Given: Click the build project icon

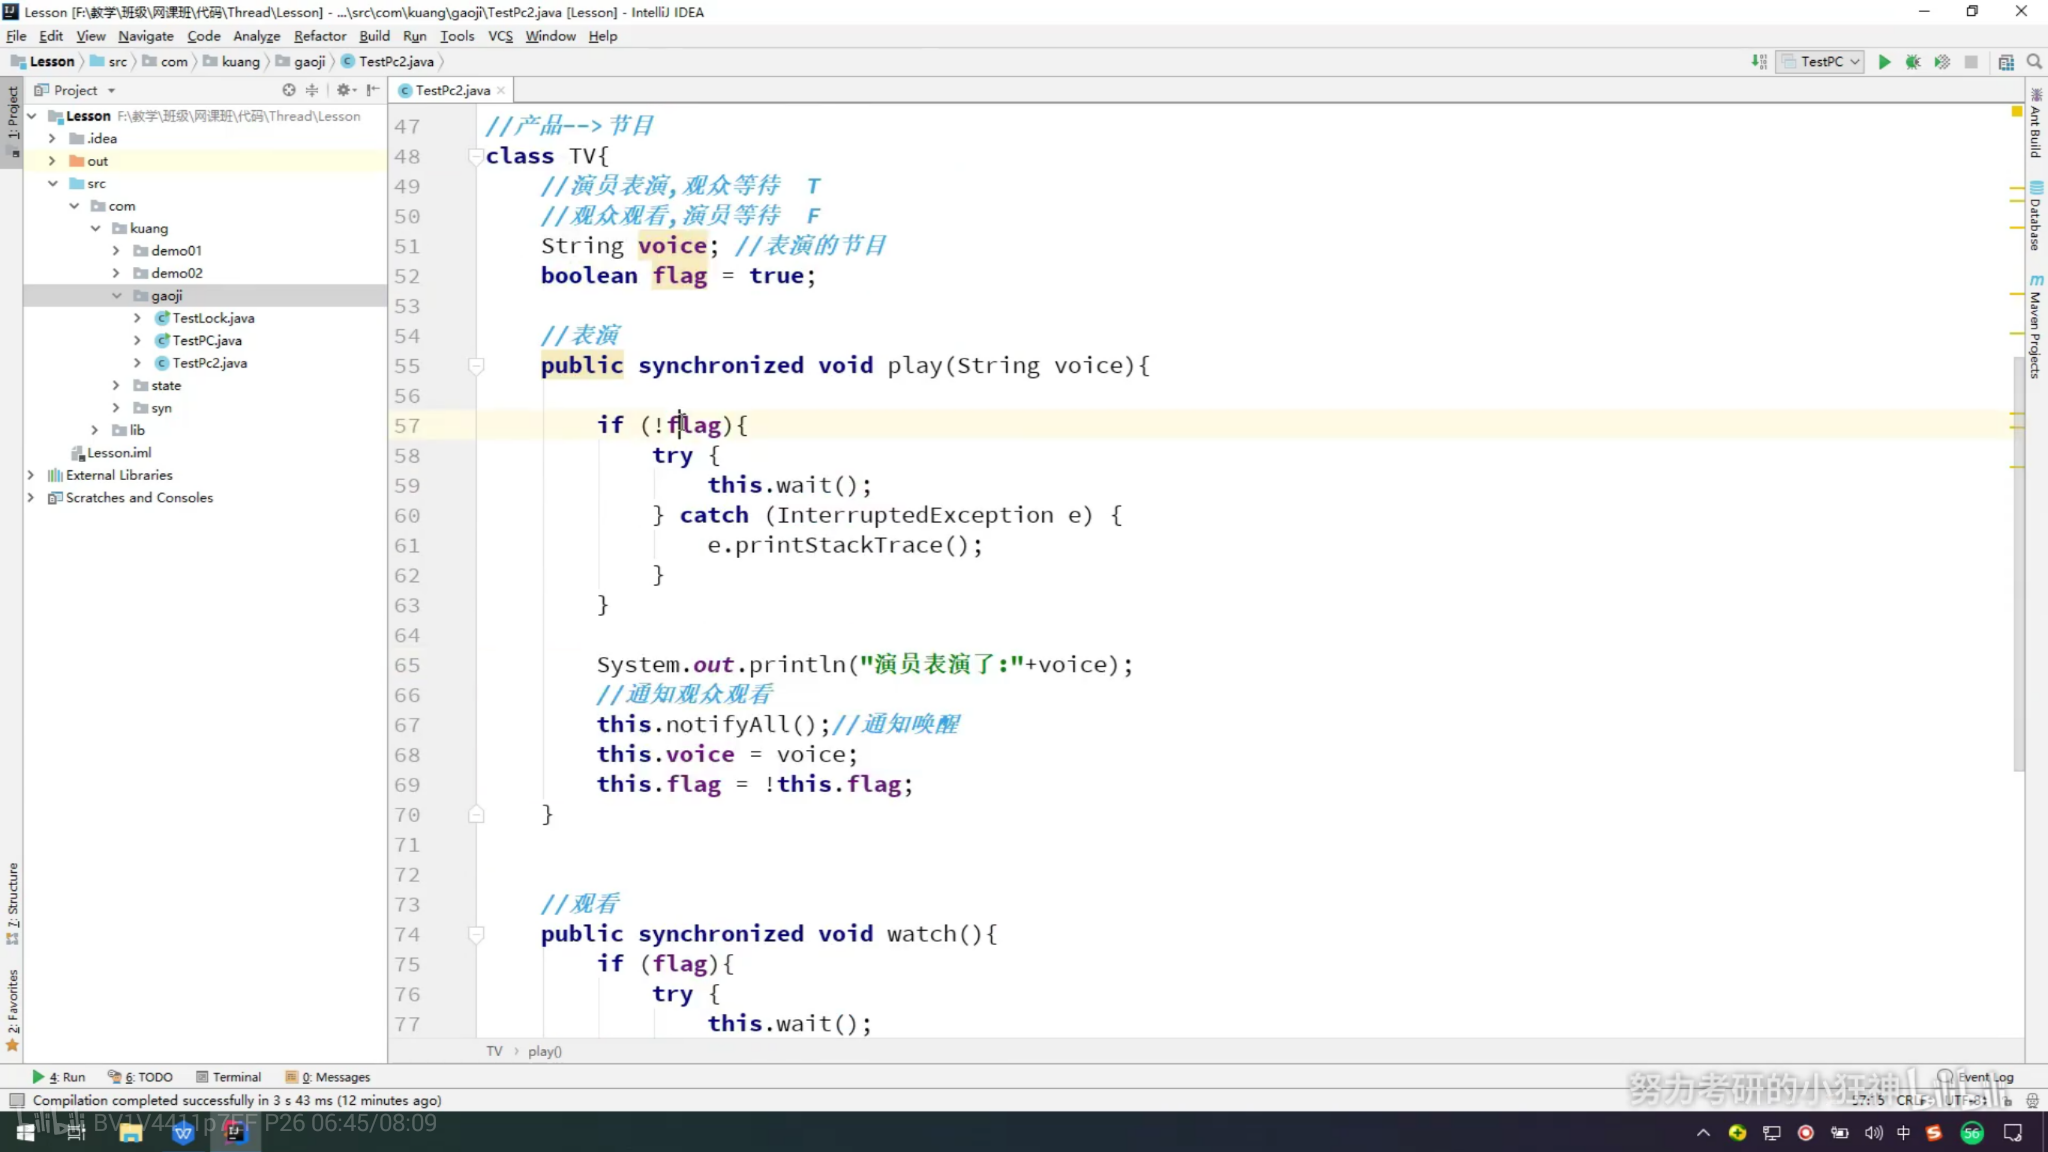Looking at the screenshot, I should click(x=1759, y=62).
